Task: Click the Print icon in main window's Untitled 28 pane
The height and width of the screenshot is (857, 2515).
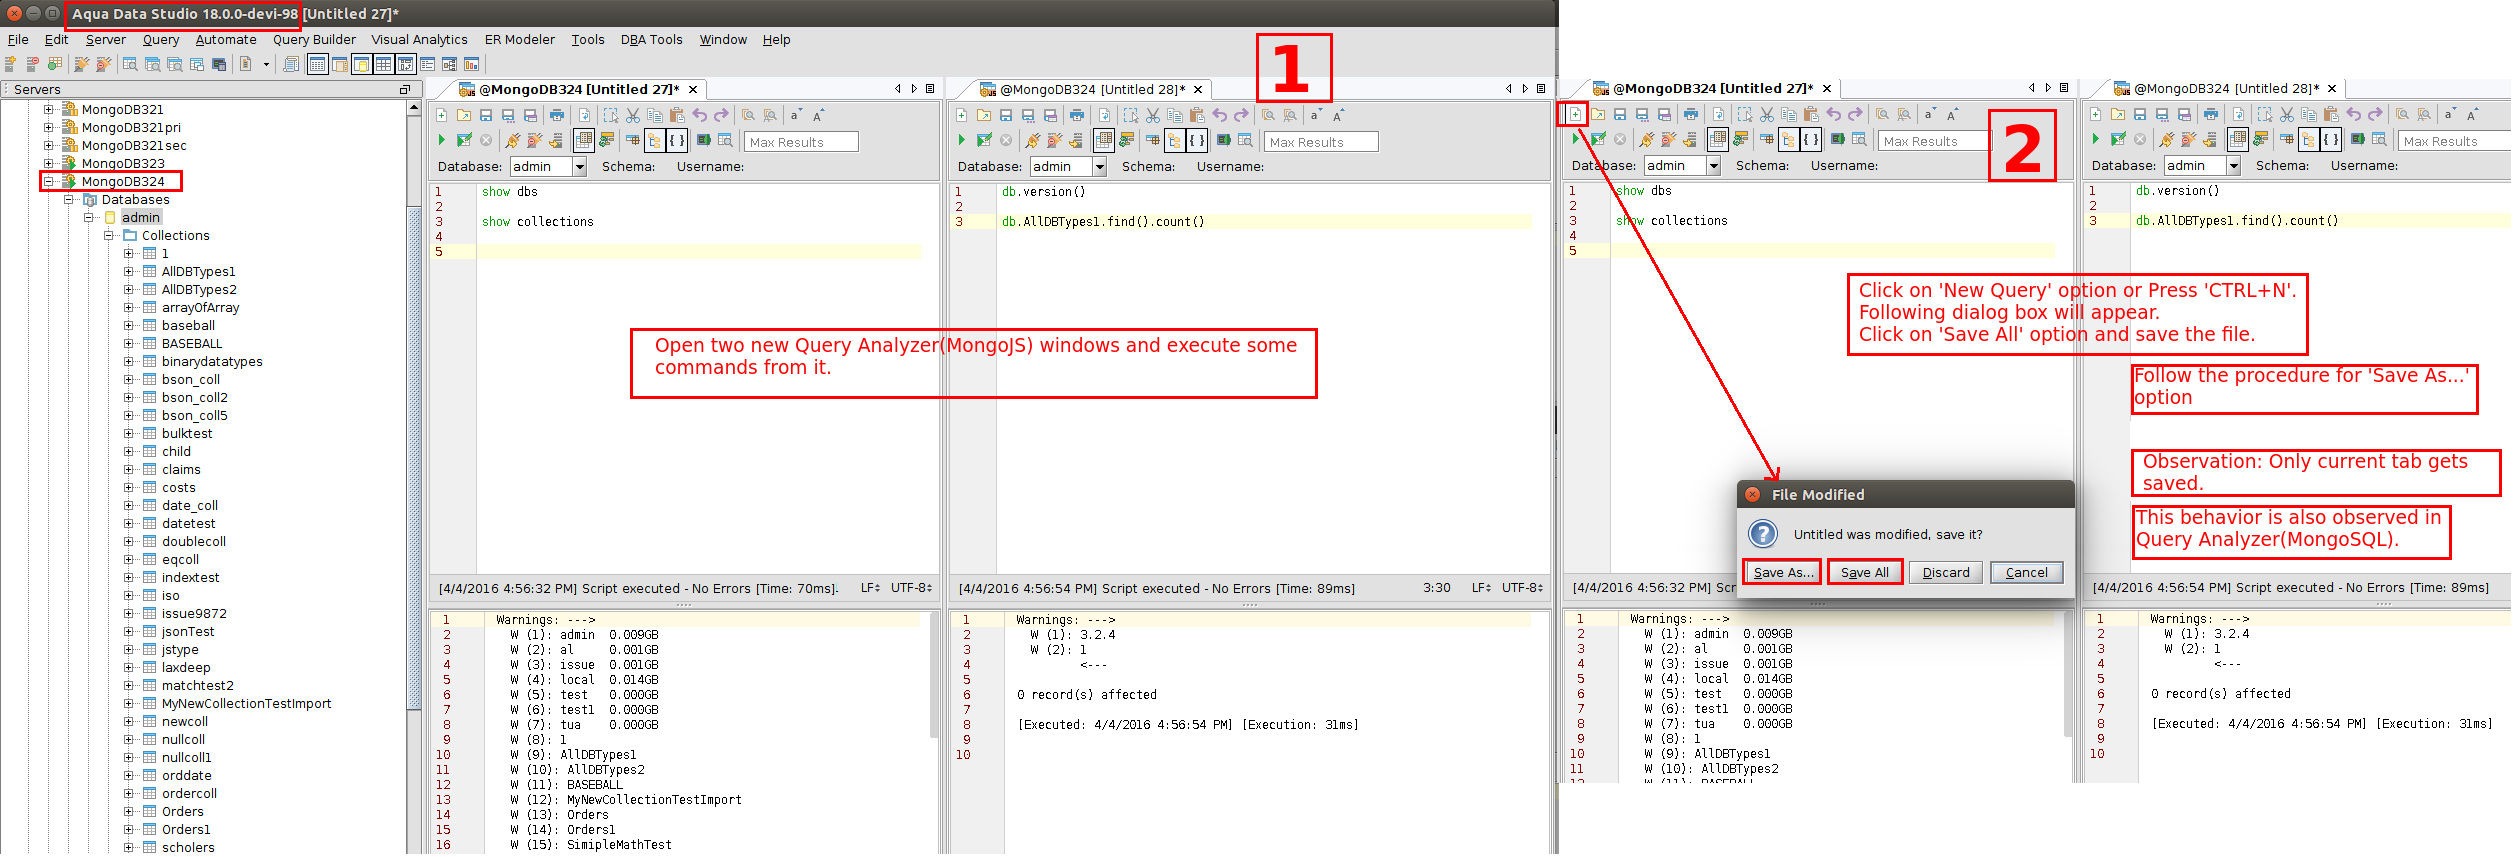Action: (x=1077, y=115)
